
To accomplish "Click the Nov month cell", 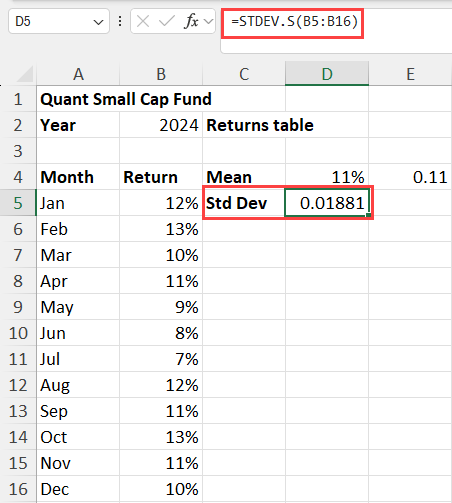I will pos(78,463).
